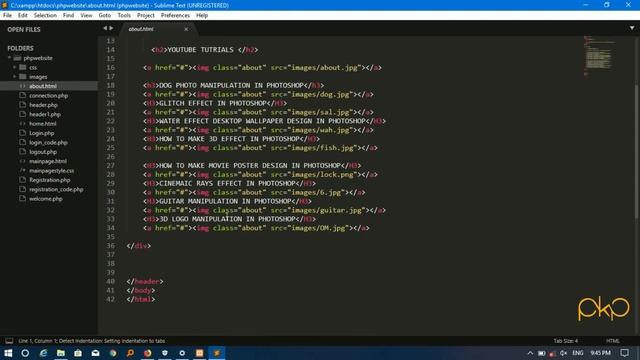Viewport: 640px width, 360px height.
Task: Click the Tab Size: 4 status entry
Action: coord(566,341)
